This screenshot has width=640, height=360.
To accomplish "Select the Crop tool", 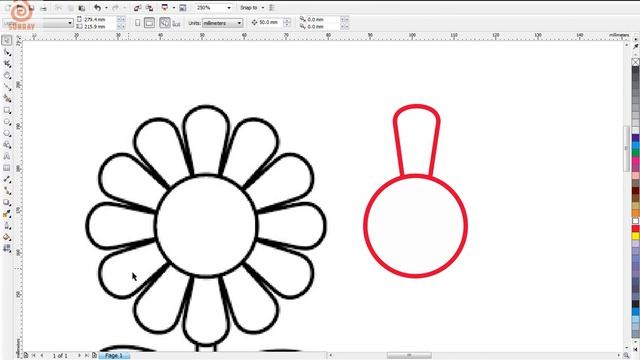I will 7,64.
